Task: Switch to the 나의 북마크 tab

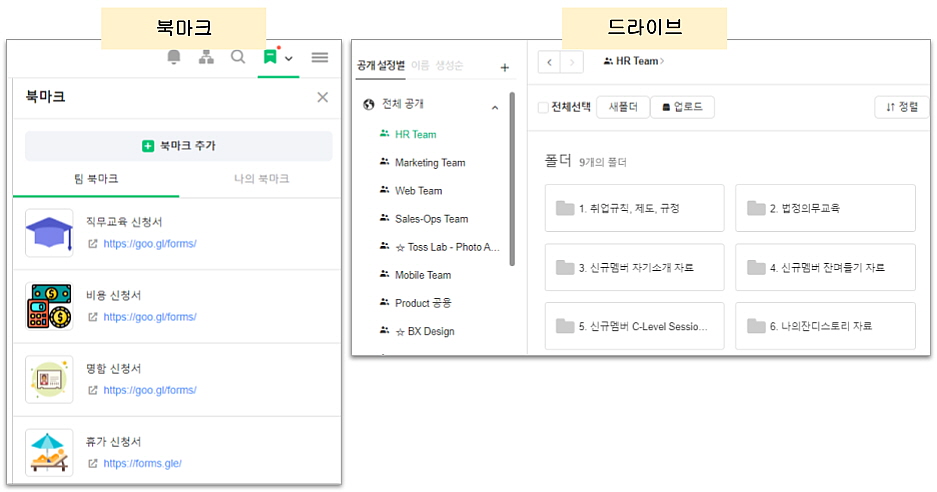Action: coord(261,179)
